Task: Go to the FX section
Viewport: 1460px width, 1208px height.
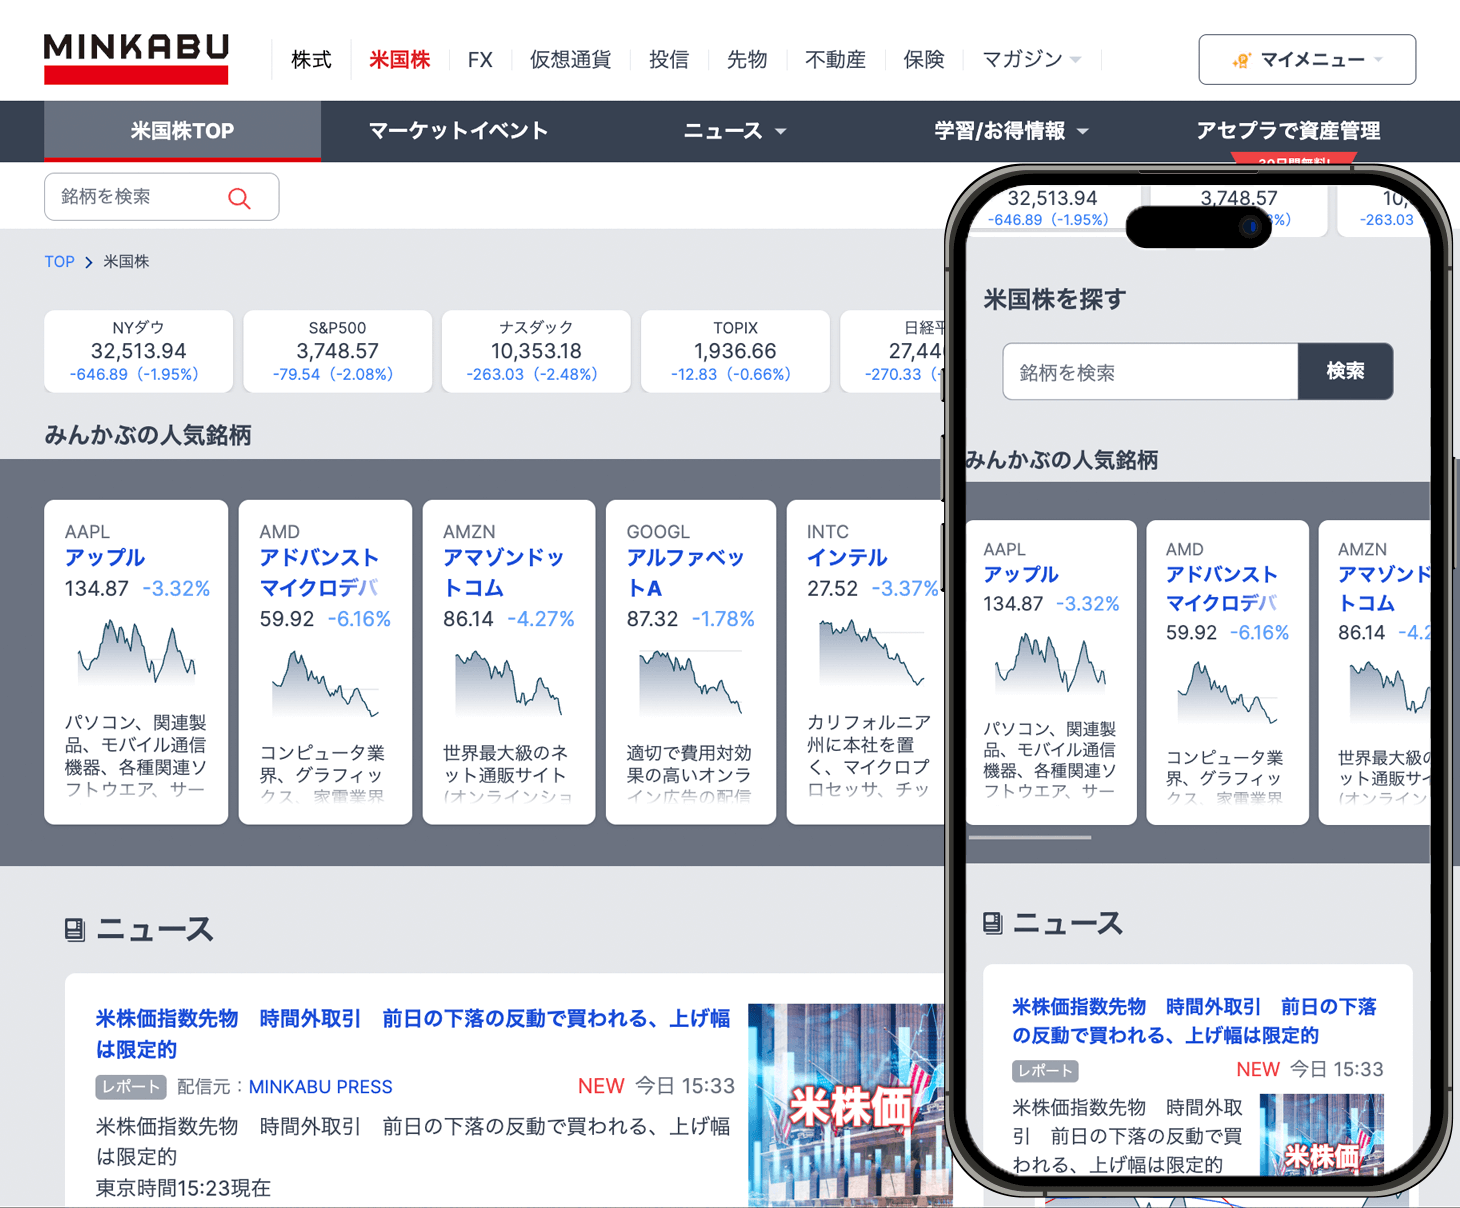Action: click(480, 60)
